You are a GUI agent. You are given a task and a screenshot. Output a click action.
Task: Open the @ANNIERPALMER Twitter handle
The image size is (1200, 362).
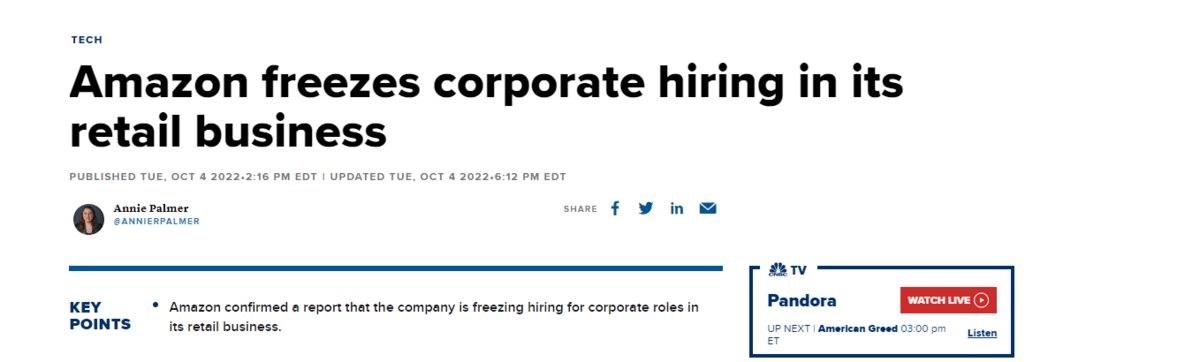(156, 221)
